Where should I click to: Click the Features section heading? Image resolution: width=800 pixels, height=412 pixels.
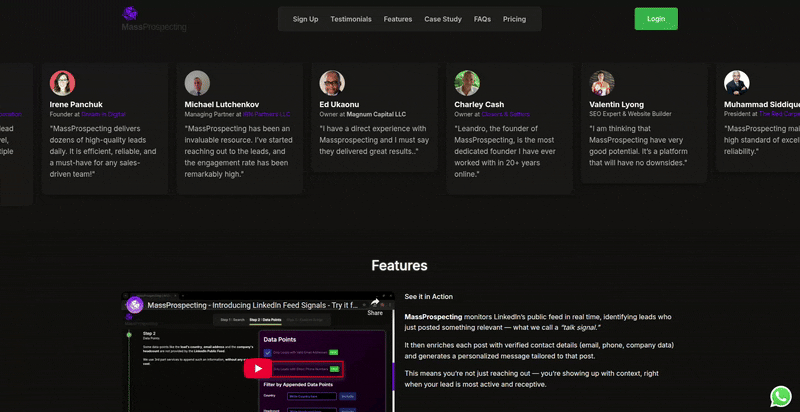(x=399, y=266)
